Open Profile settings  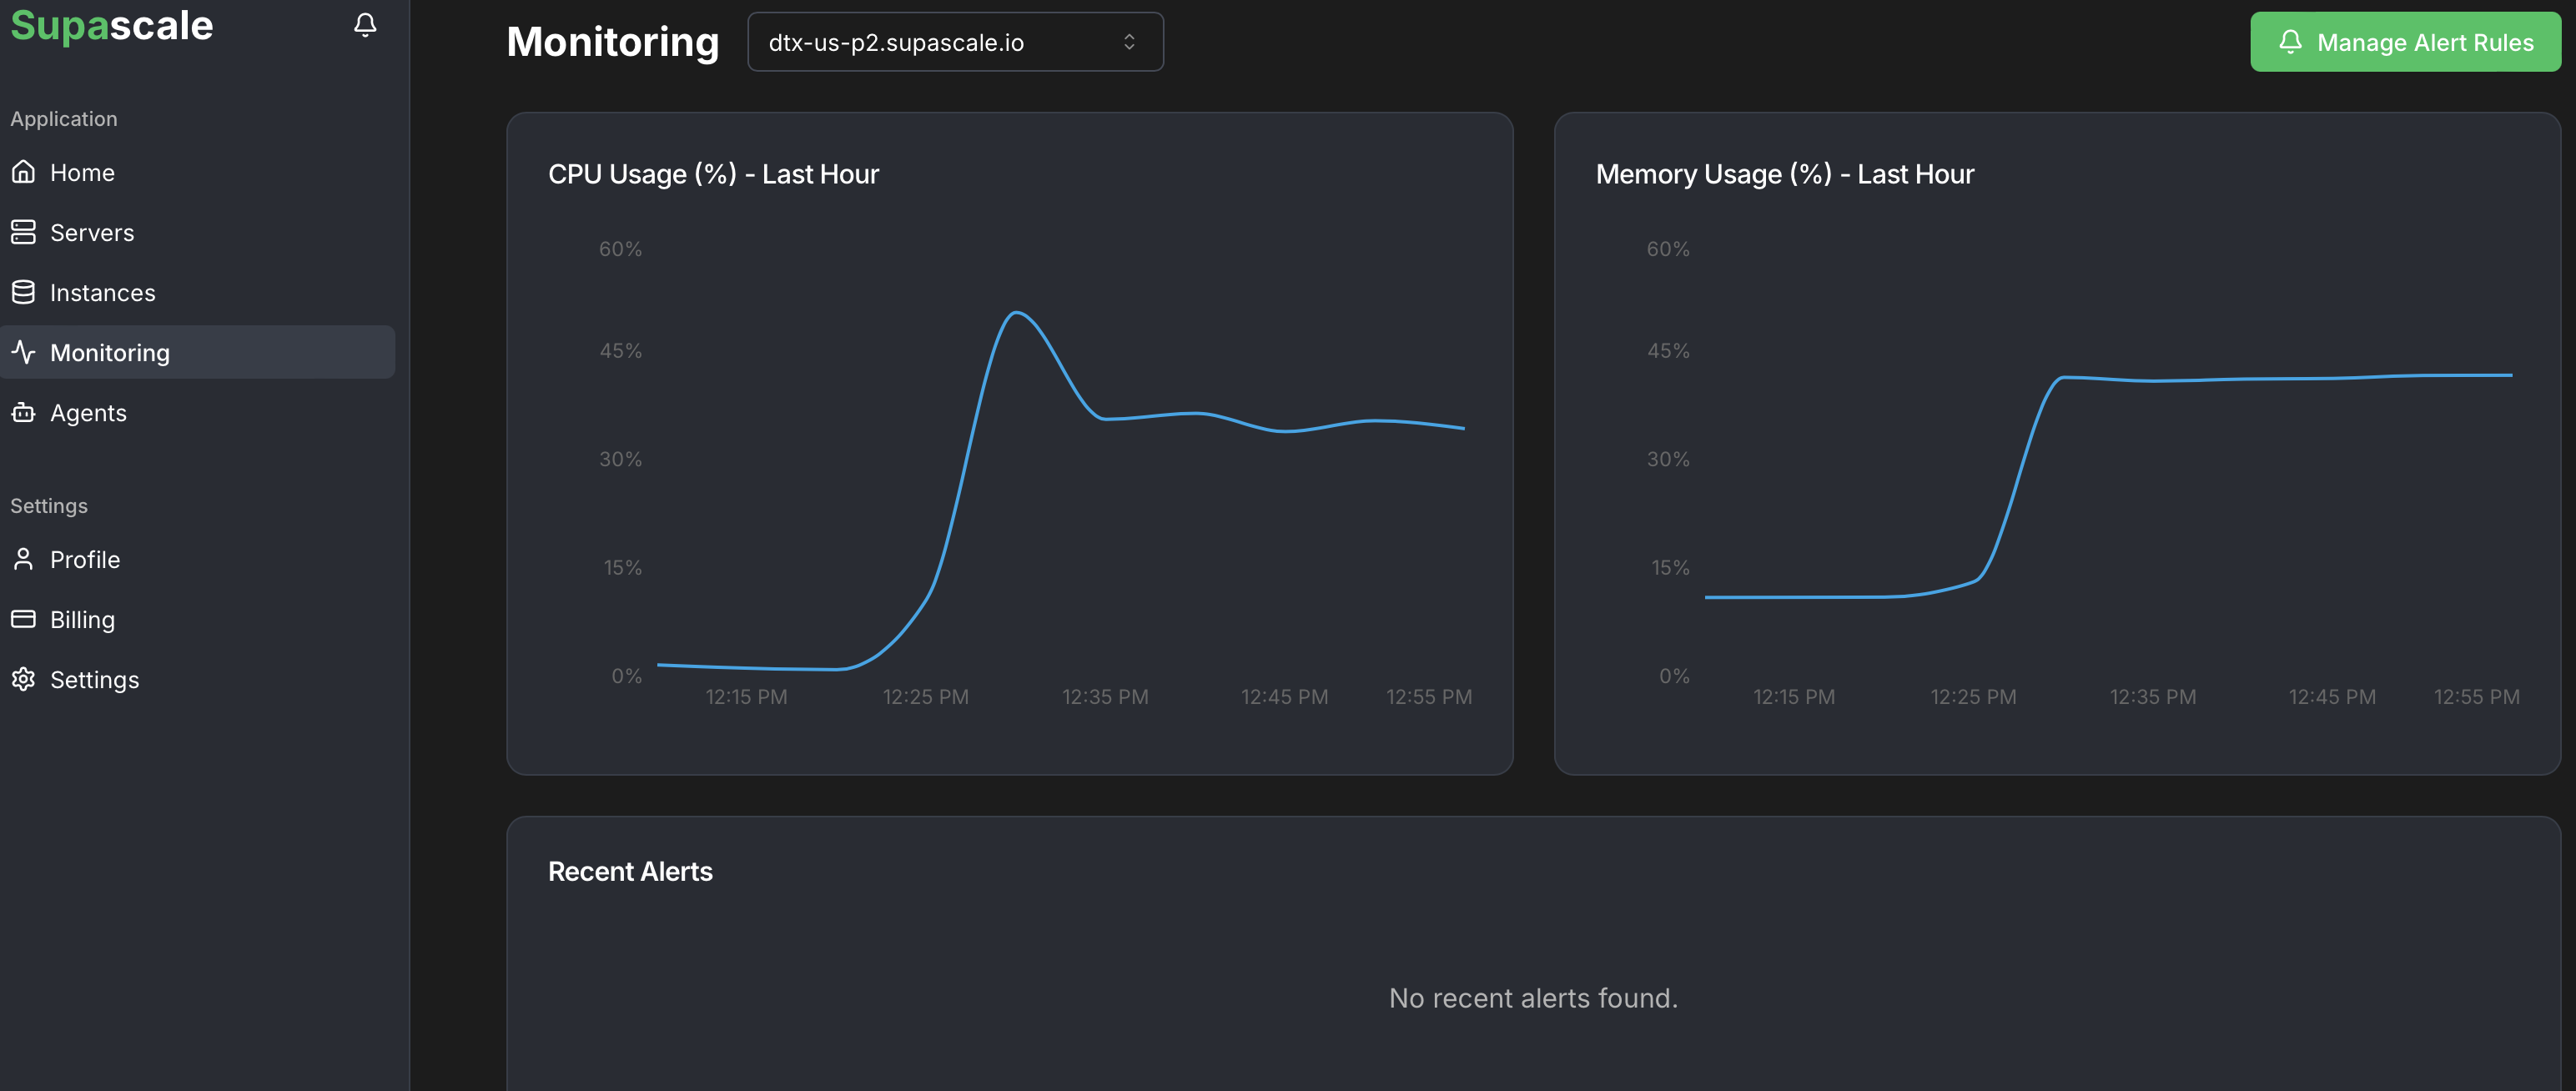(x=85, y=559)
